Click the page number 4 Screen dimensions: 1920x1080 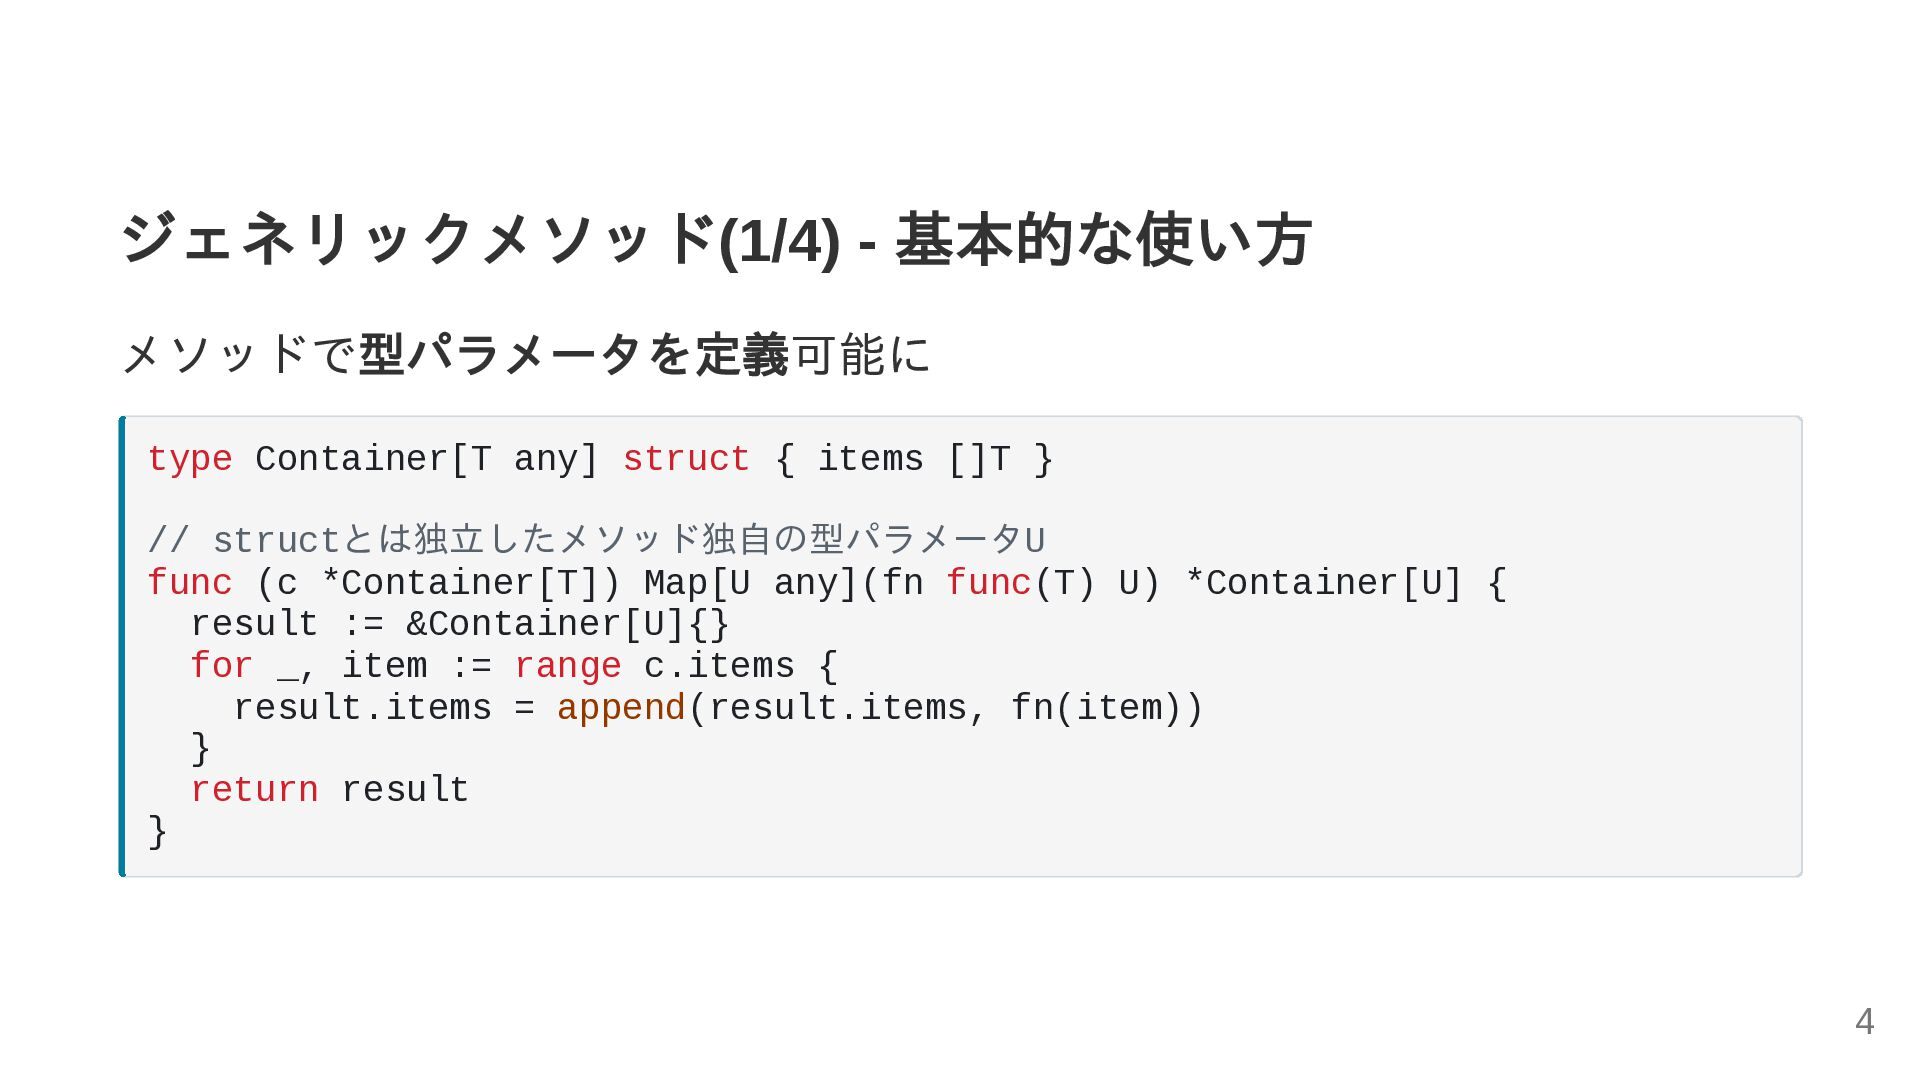[1864, 1021]
